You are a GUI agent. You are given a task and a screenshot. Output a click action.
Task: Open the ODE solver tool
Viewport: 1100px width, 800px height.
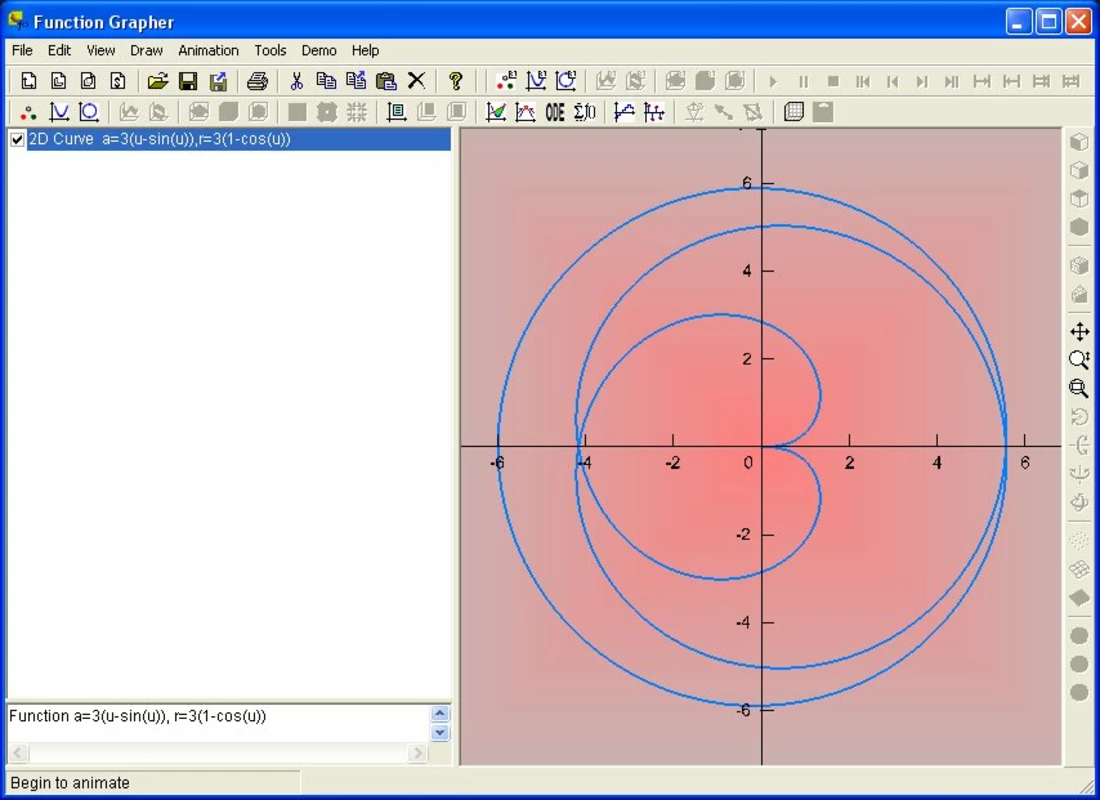click(x=555, y=112)
